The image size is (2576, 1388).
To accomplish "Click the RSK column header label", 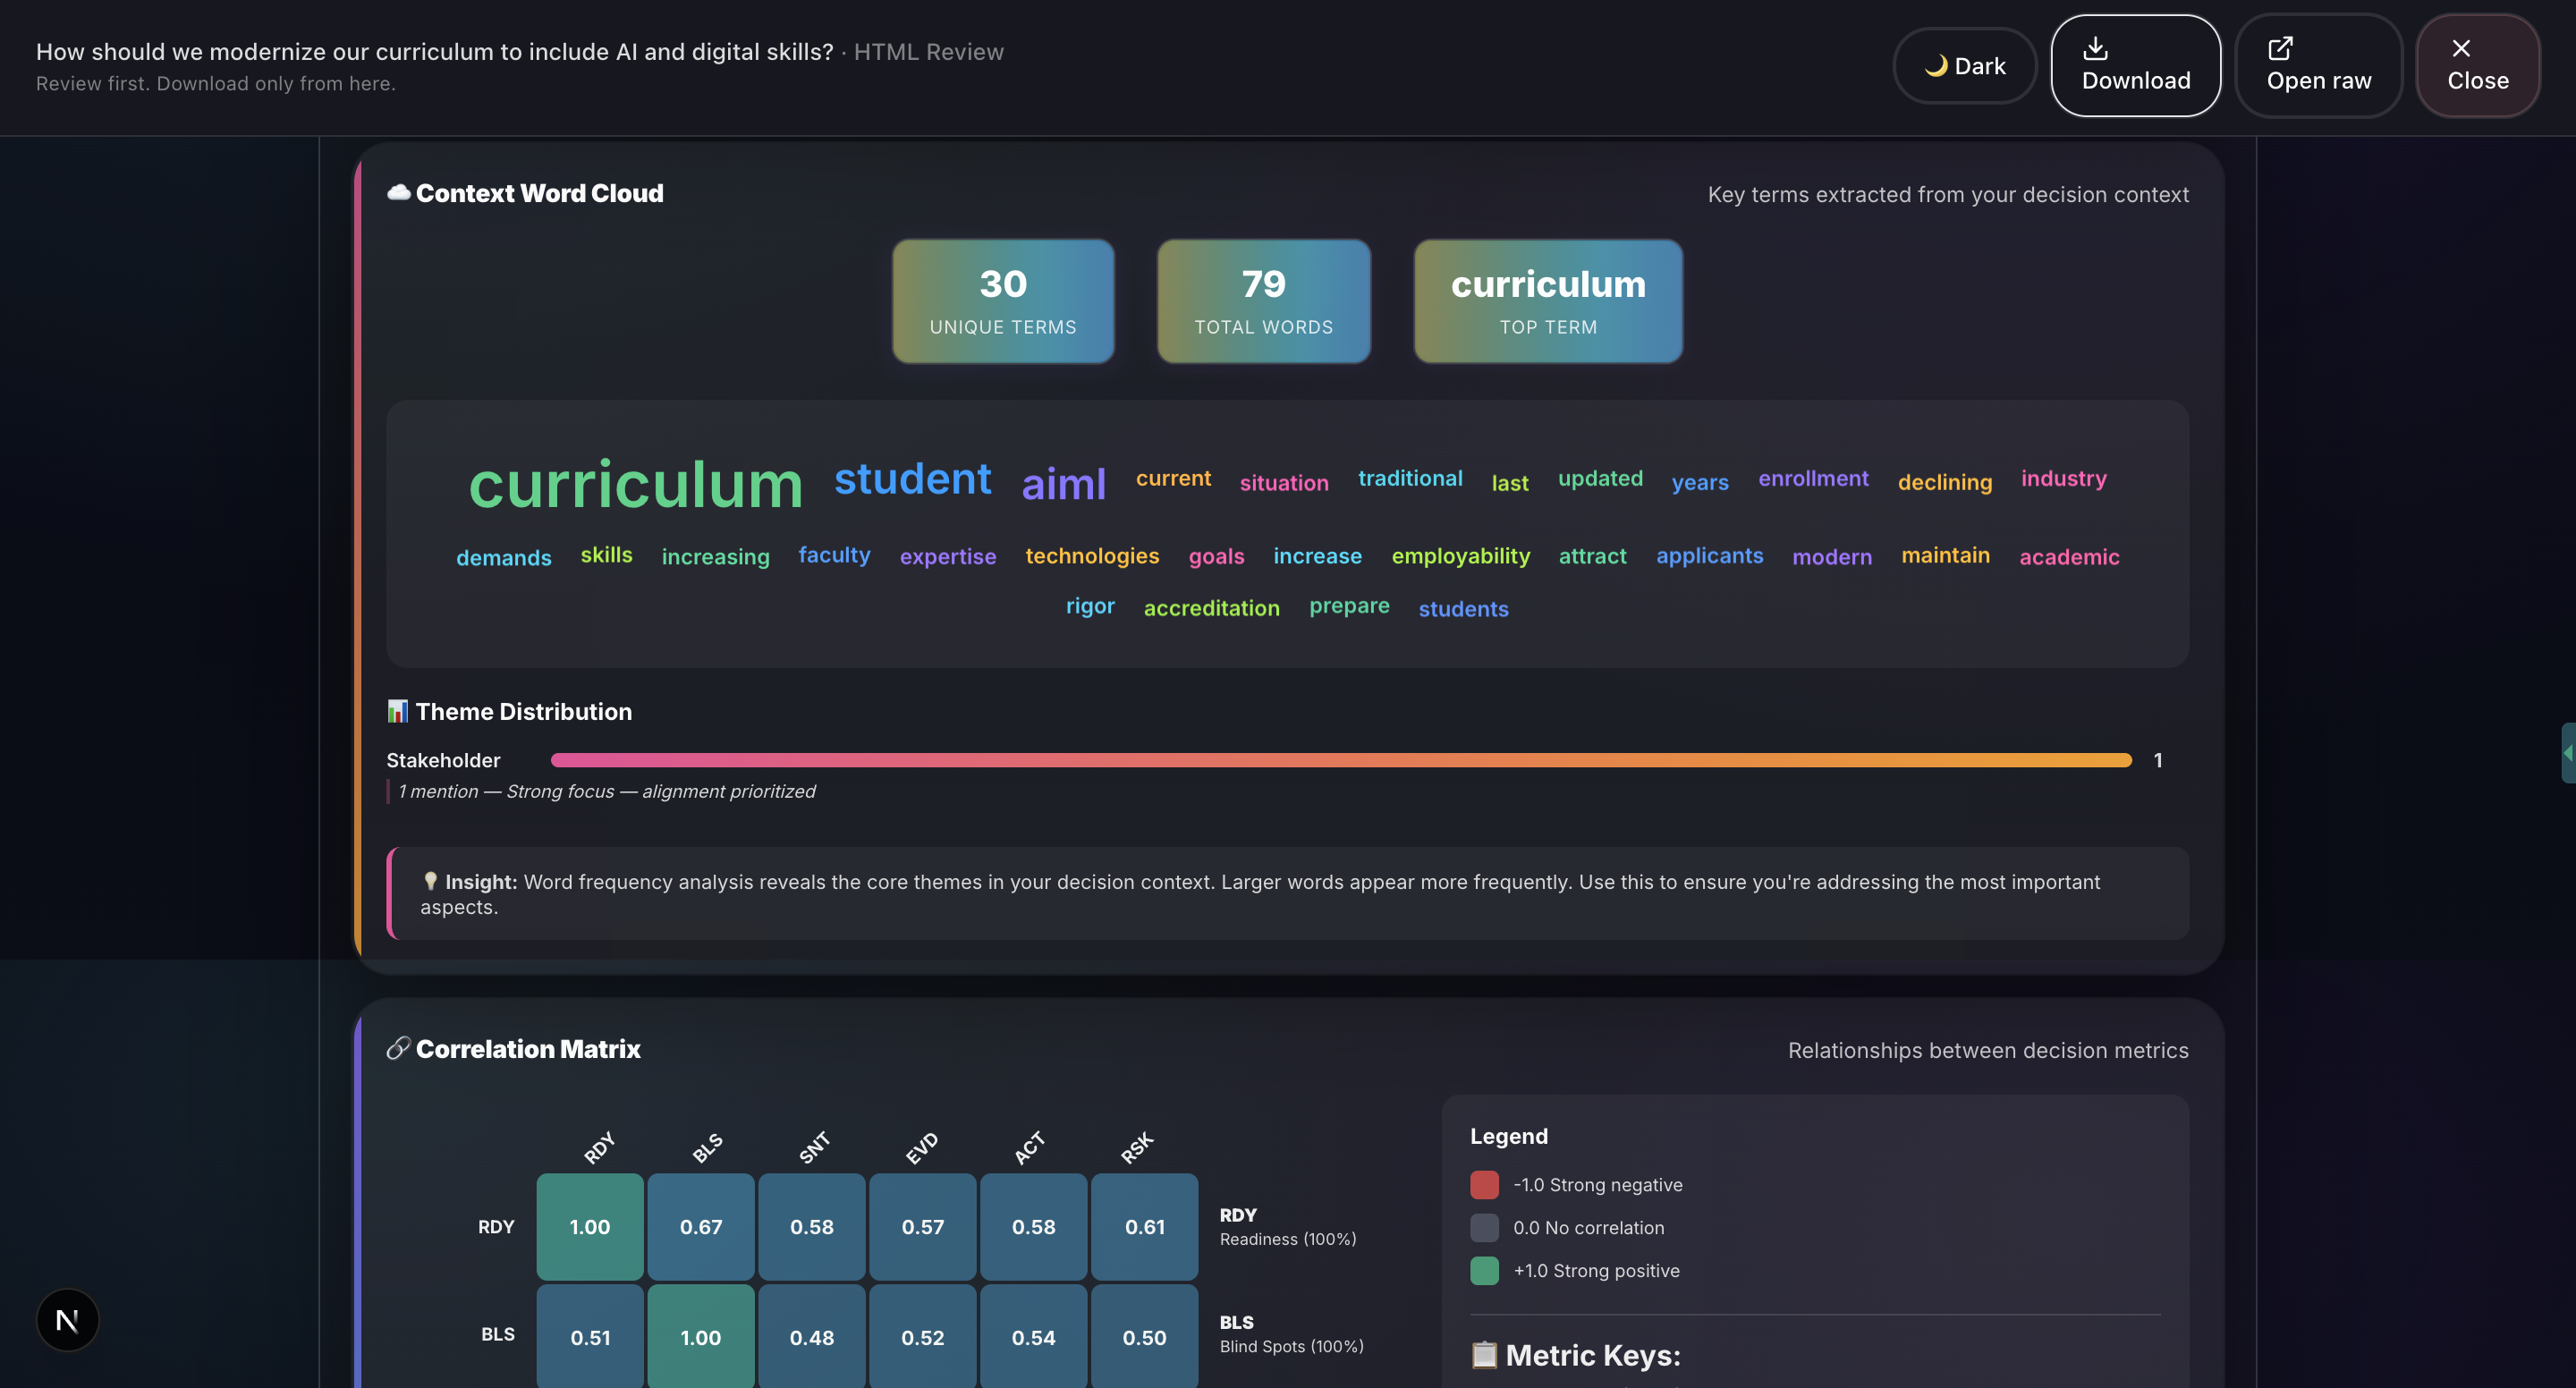I will (x=1136, y=1148).
